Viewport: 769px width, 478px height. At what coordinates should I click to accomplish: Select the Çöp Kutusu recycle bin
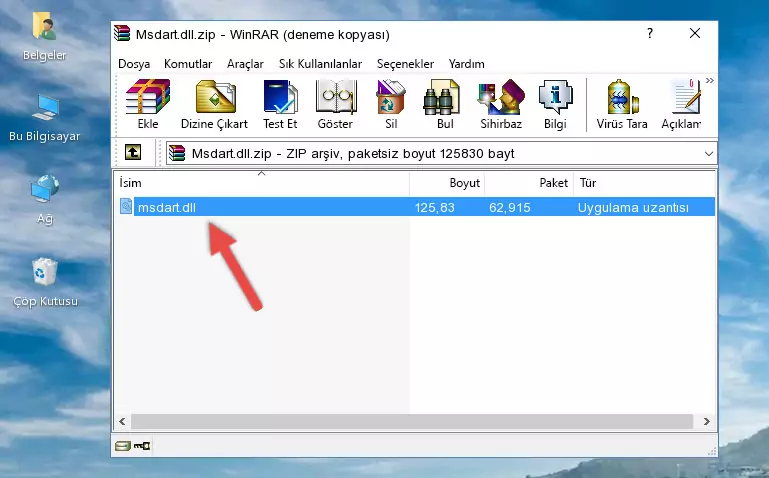pyautogui.click(x=45, y=283)
